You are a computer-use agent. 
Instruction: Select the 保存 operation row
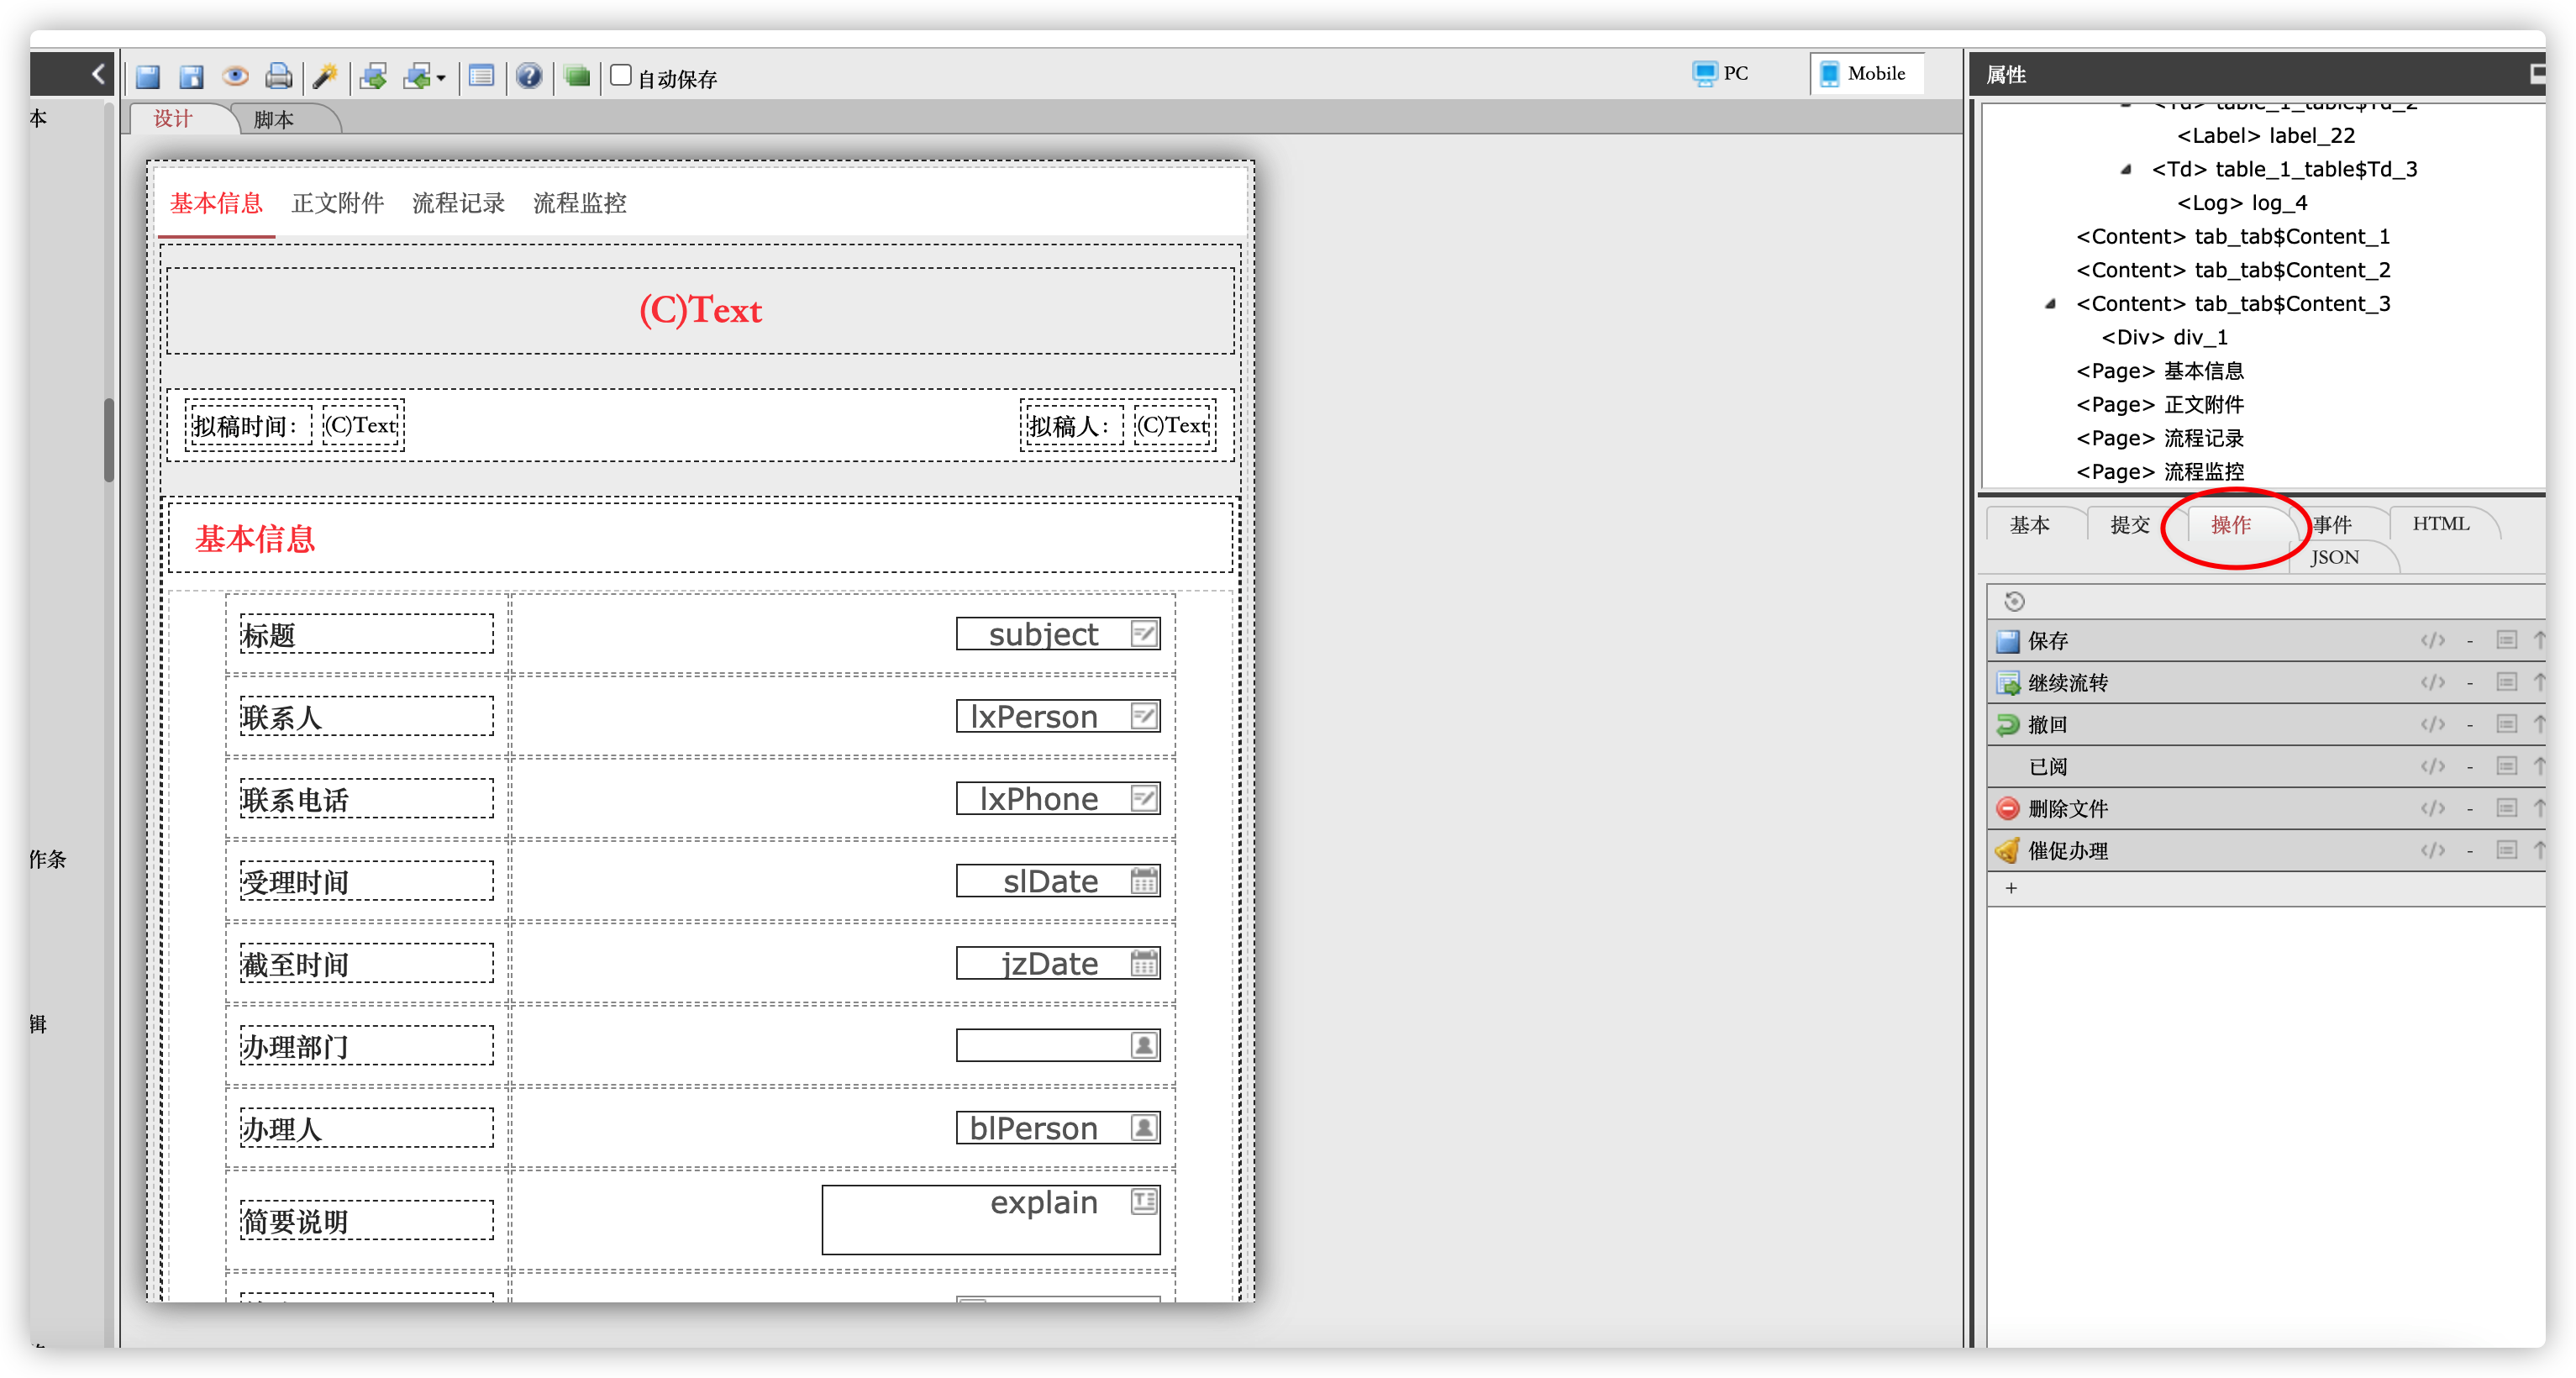[2266, 641]
